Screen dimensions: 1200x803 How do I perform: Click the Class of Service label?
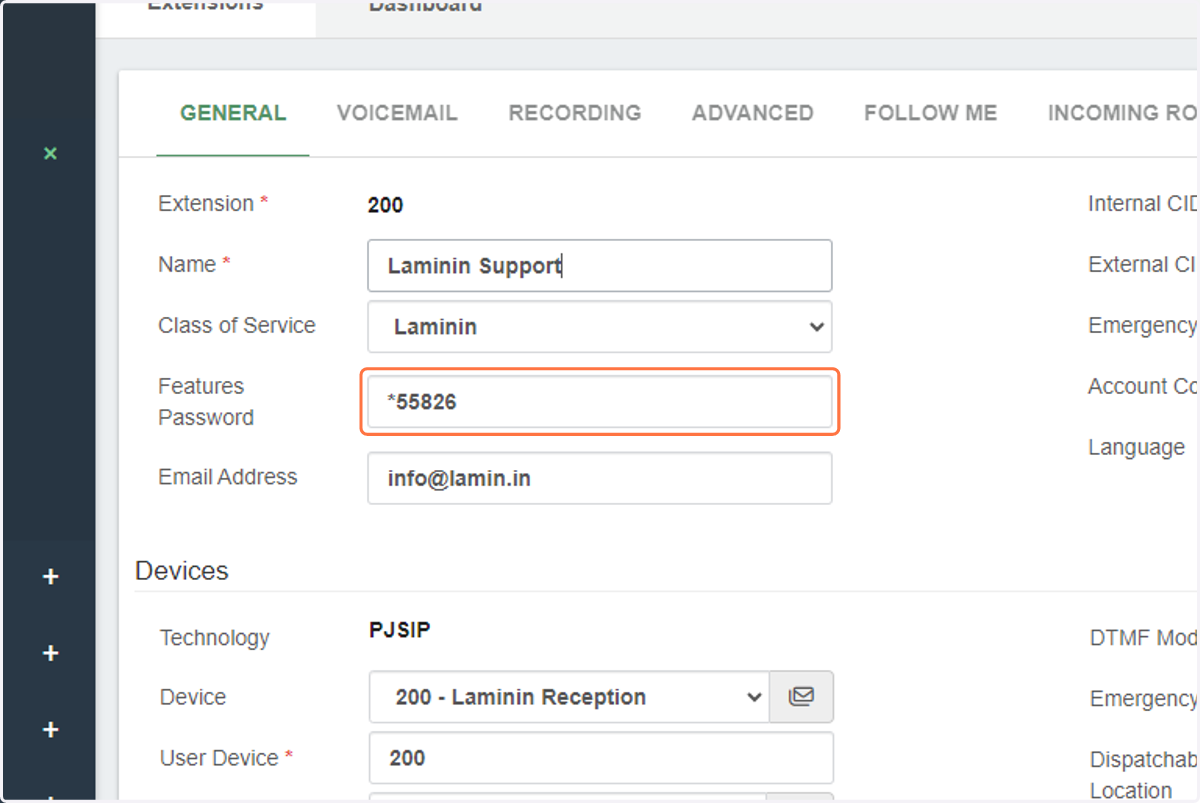point(237,326)
